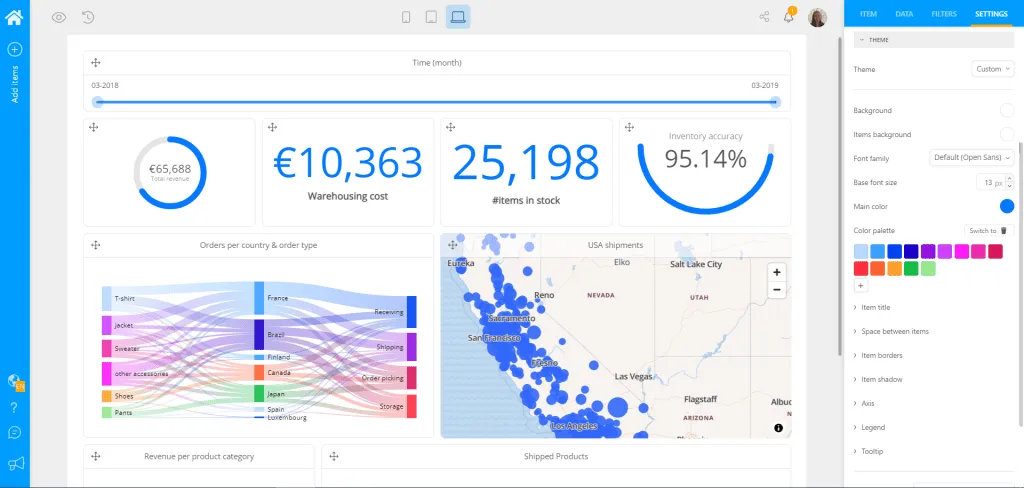Toggle the eye preview mode icon
Screen dimensions: 1024x488
tap(59, 18)
